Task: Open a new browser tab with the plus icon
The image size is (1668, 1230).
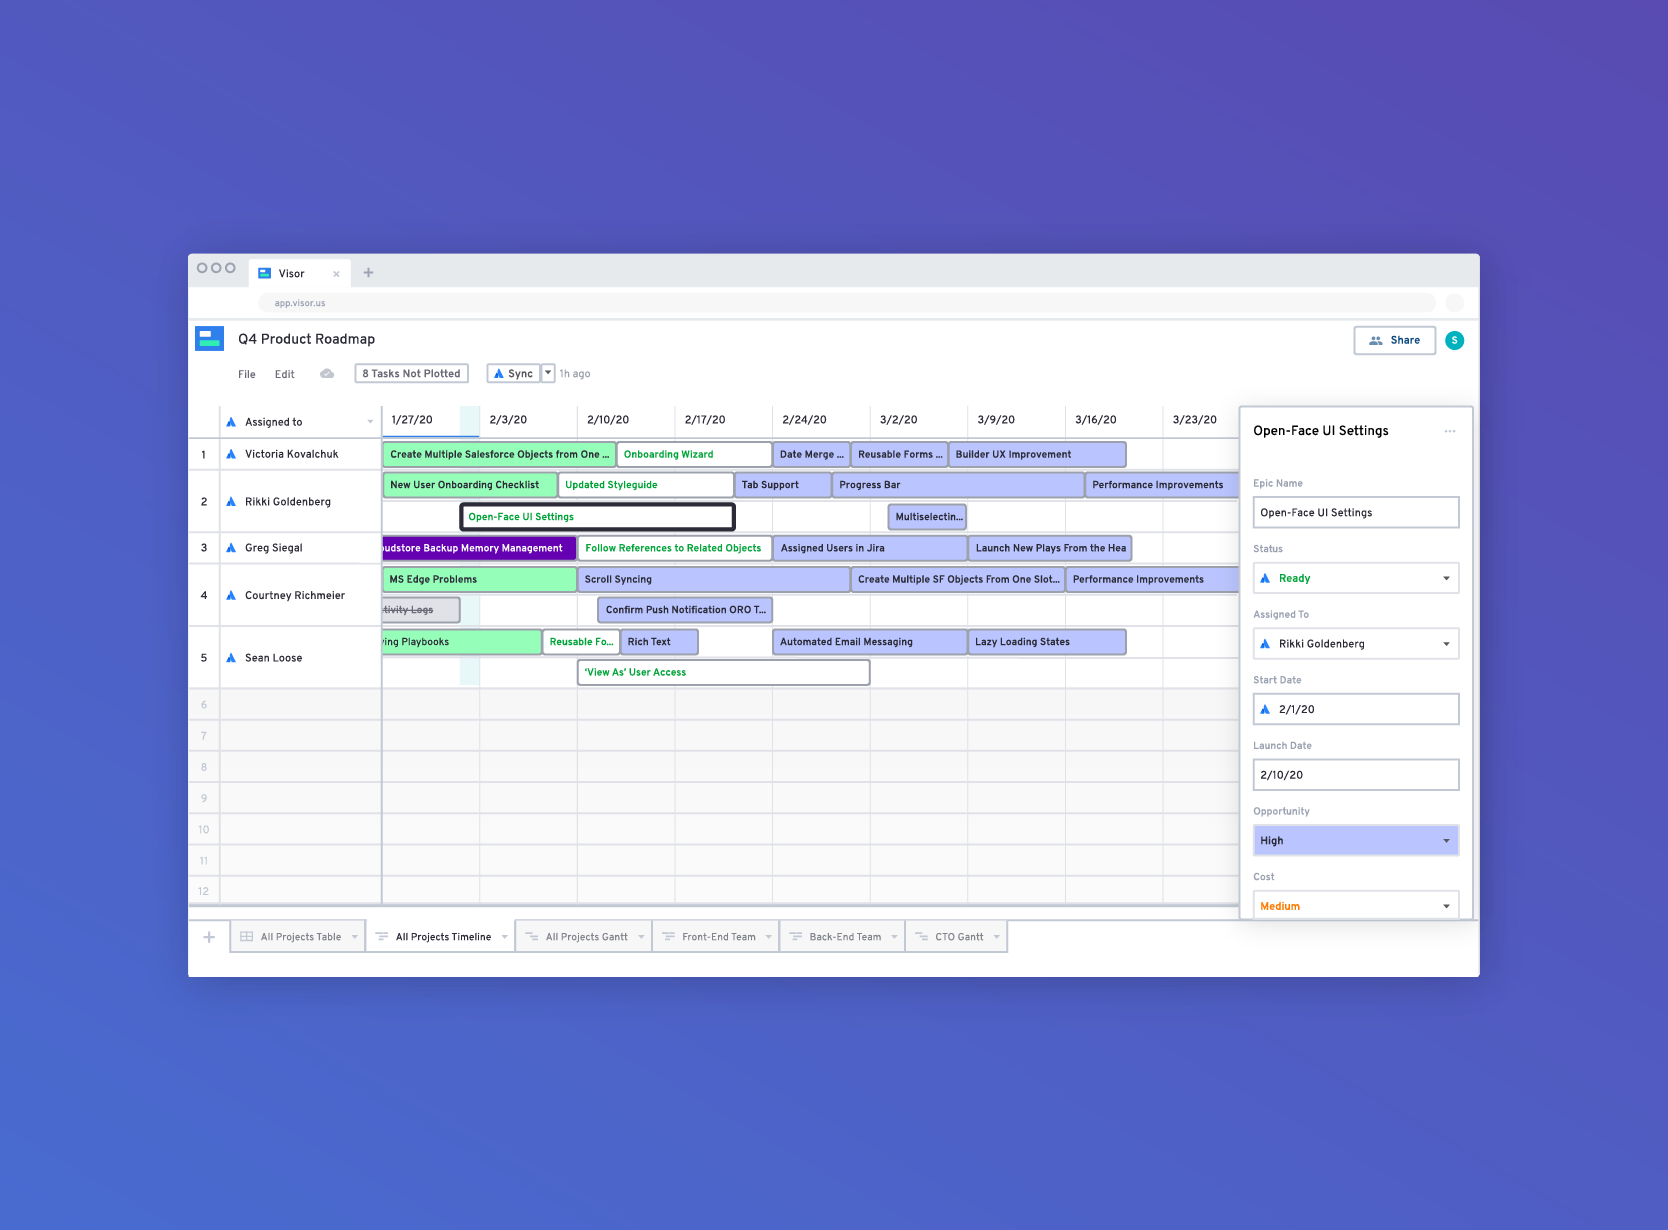Action: [368, 273]
